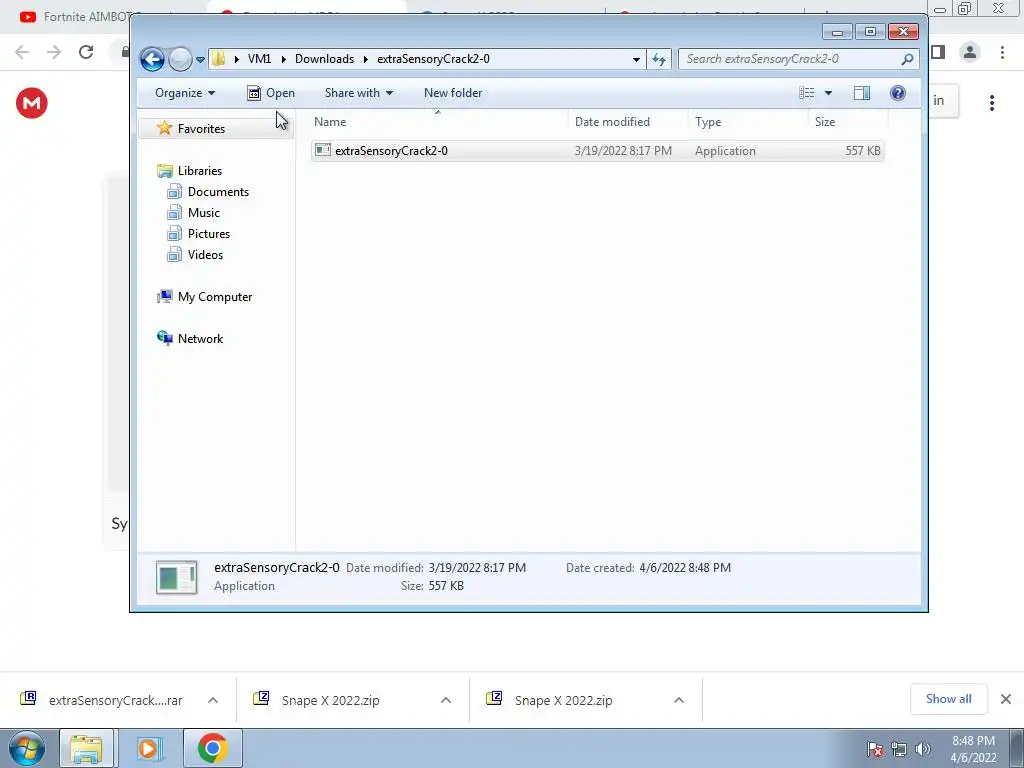Open the volume speaker tray icon
This screenshot has height=768, width=1024.
click(923, 749)
